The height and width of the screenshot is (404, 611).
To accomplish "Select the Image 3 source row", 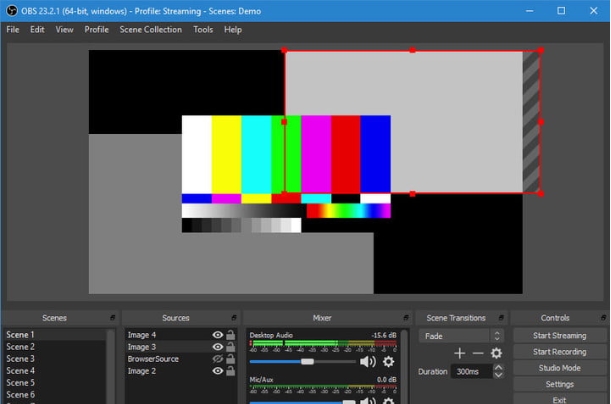I will pos(180,347).
